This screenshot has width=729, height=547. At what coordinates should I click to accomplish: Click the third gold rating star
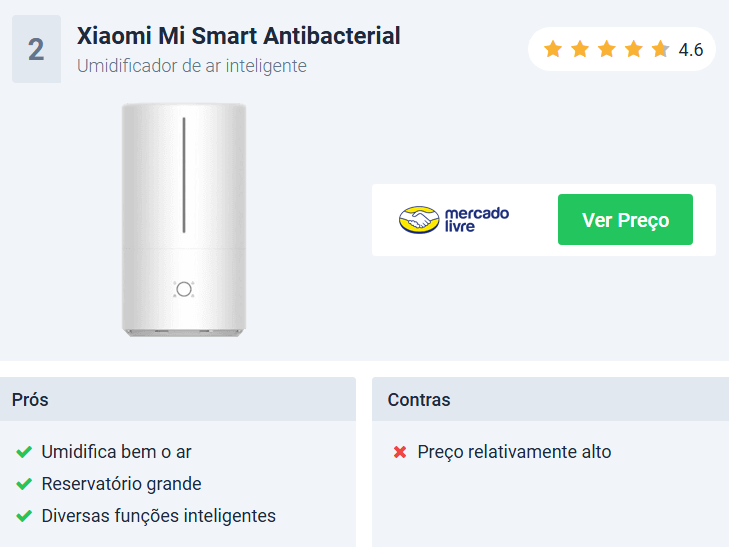click(606, 49)
